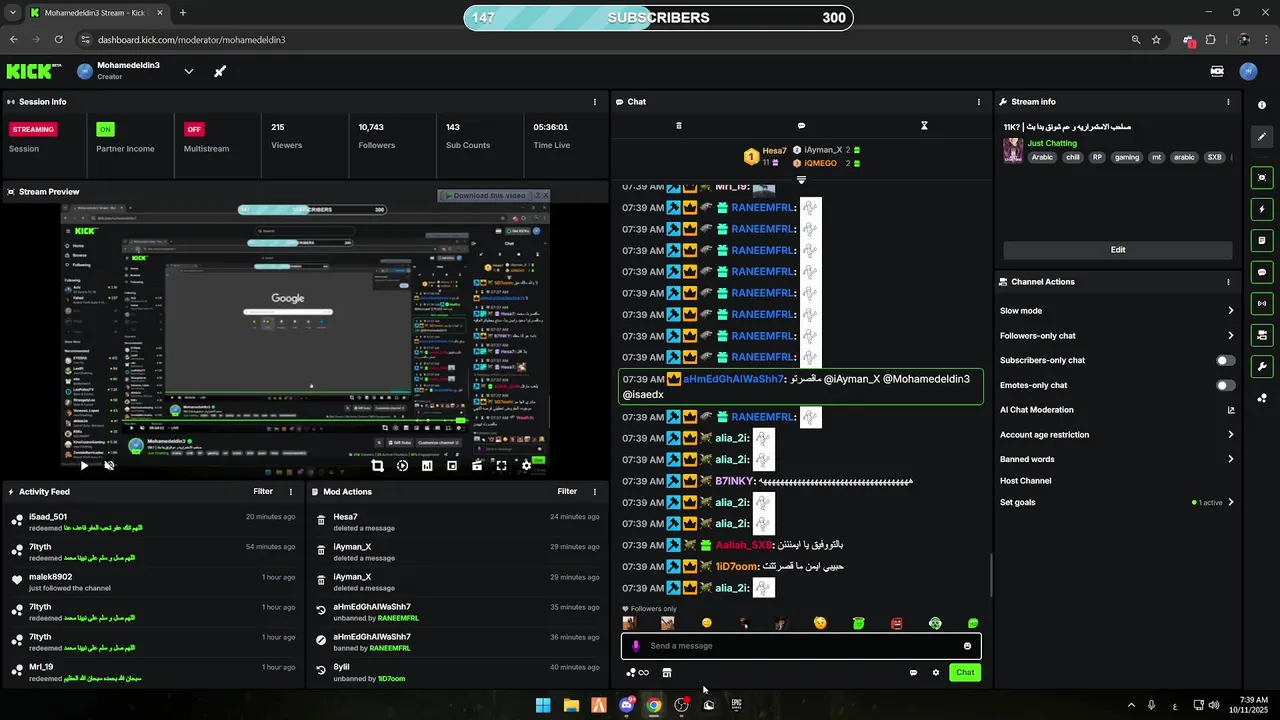Click chat identity bubble icon beside gear
The height and width of the screenshot is (720, 1280).
tap(913, 673)
